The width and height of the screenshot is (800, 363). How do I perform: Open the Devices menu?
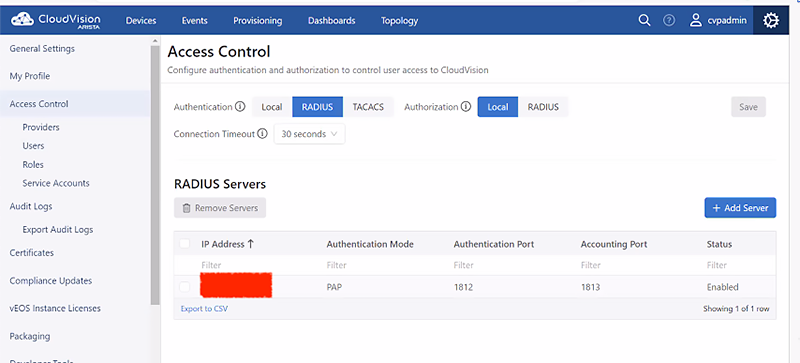[141, 20]
